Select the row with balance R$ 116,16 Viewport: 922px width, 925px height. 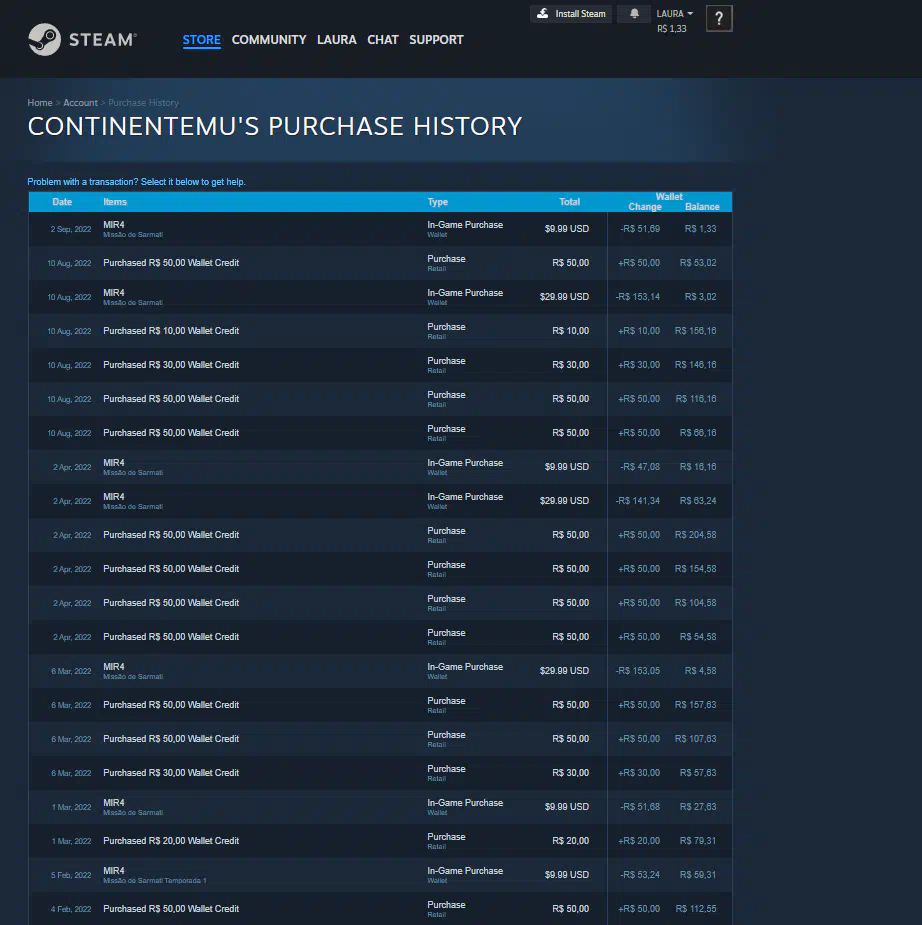click(380, 399)
